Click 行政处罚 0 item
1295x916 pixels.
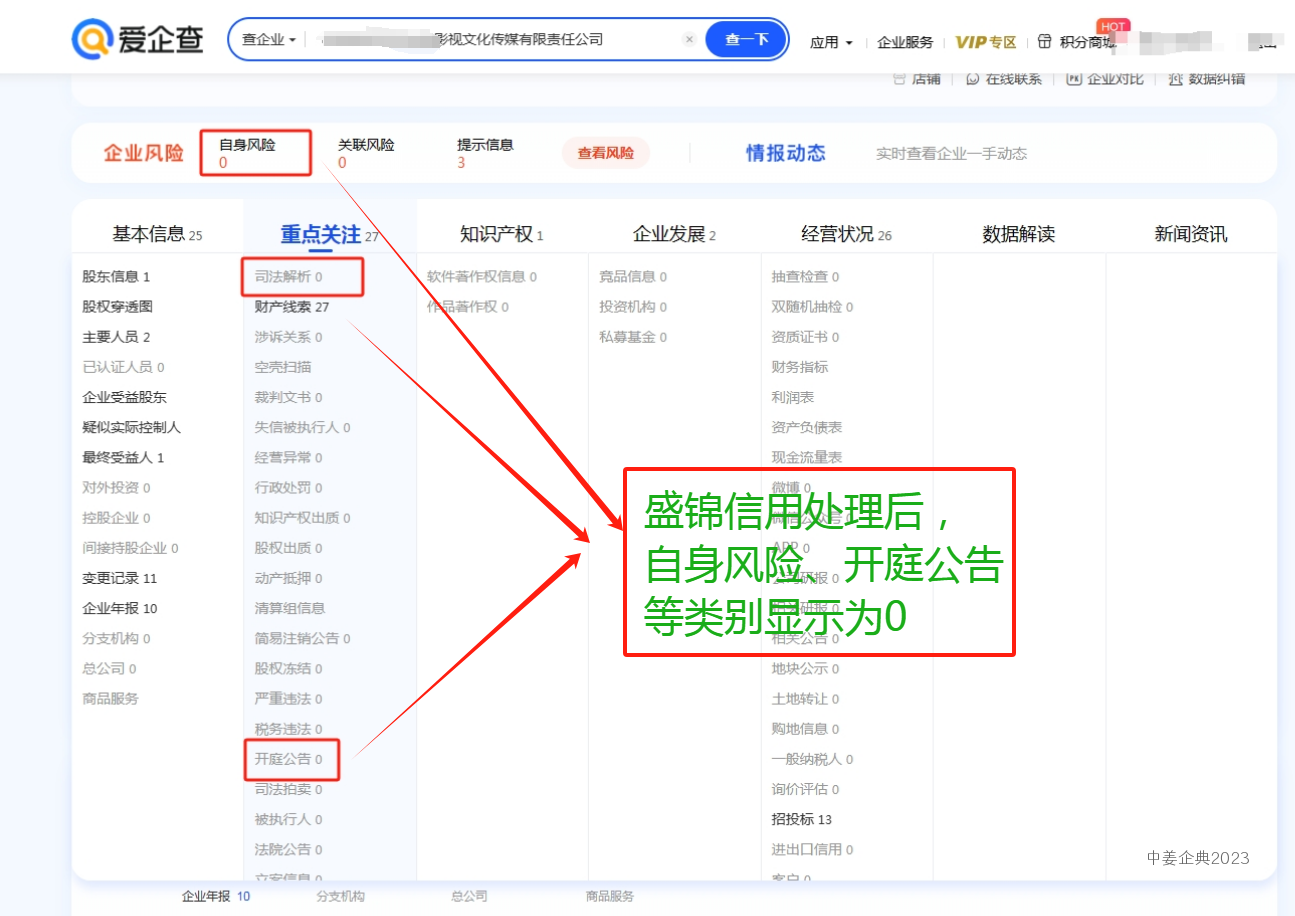coord(288,488)
